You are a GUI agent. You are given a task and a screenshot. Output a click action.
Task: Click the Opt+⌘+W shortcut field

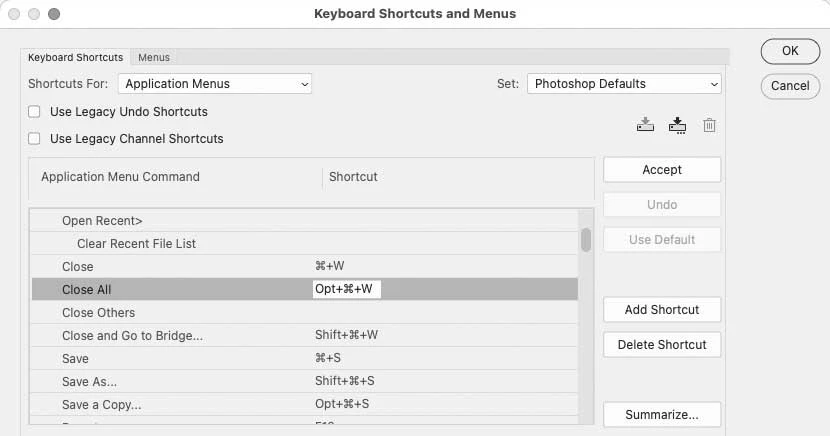(345, 290)
